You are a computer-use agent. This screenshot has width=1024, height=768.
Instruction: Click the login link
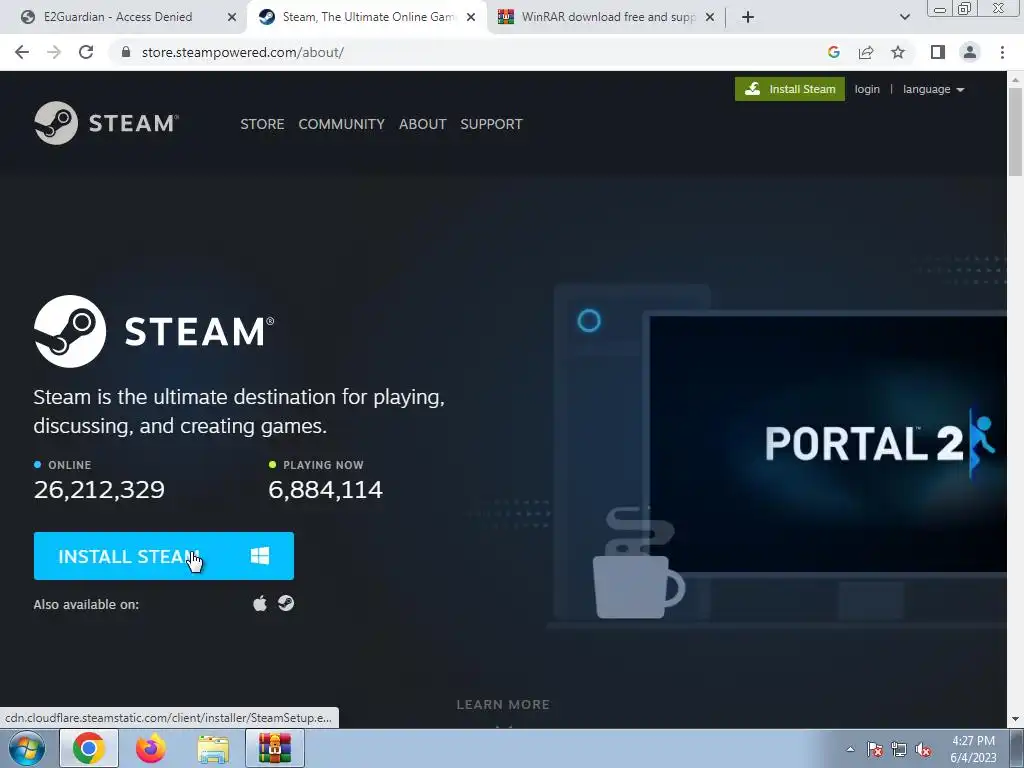pos(867,89)
